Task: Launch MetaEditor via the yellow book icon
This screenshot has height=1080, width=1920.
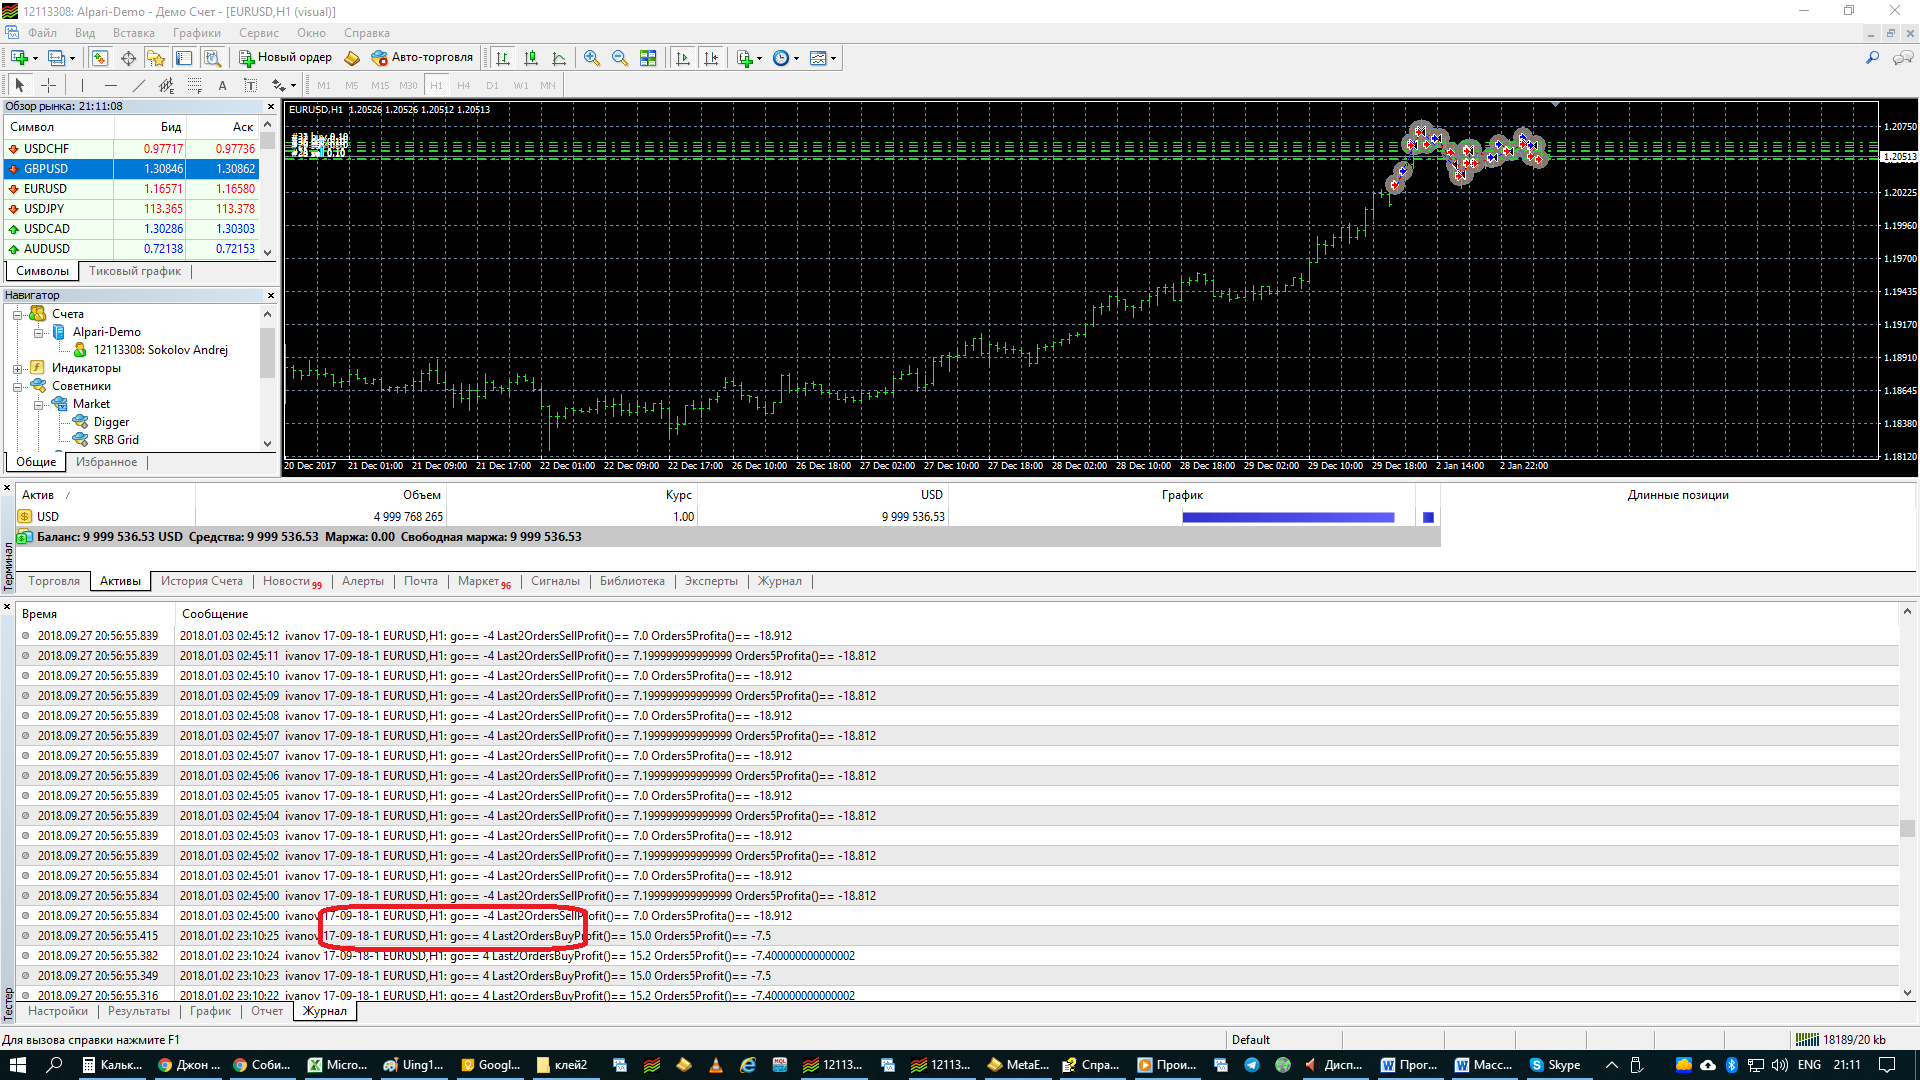Action: tap(352, 58)
